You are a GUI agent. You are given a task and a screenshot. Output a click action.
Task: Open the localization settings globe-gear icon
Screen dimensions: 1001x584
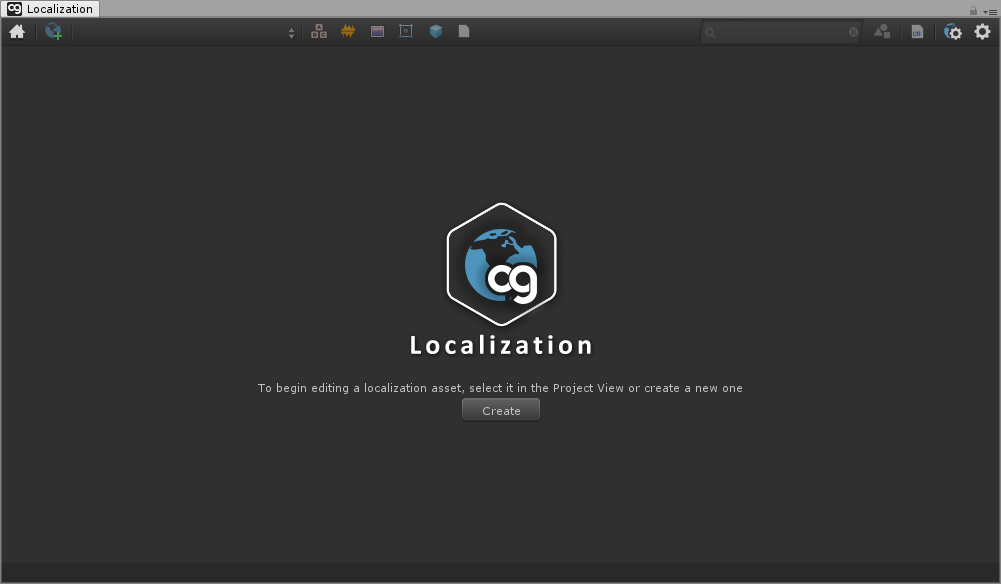click(952, 31)
